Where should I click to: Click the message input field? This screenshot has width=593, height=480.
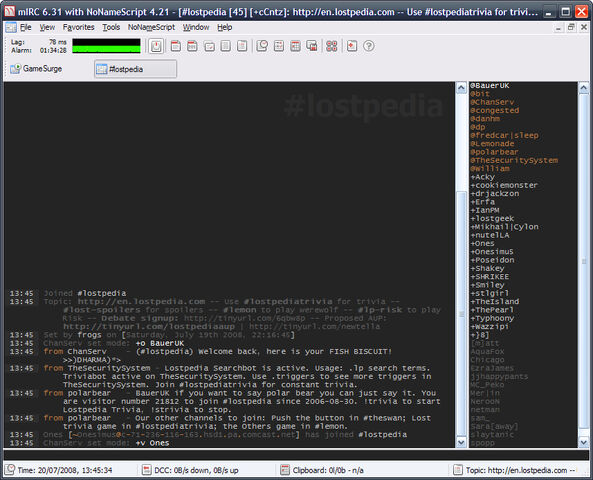pos(296,454)
